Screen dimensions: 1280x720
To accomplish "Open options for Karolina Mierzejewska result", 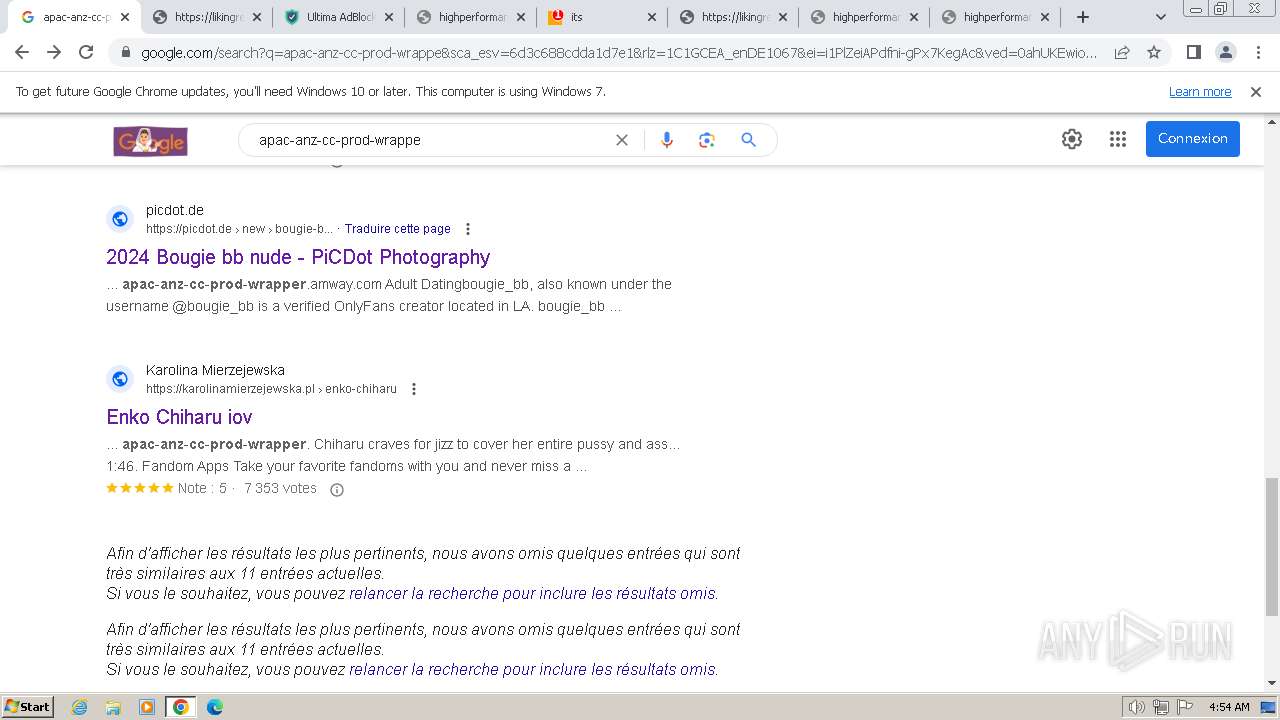I will coord(414,389).
